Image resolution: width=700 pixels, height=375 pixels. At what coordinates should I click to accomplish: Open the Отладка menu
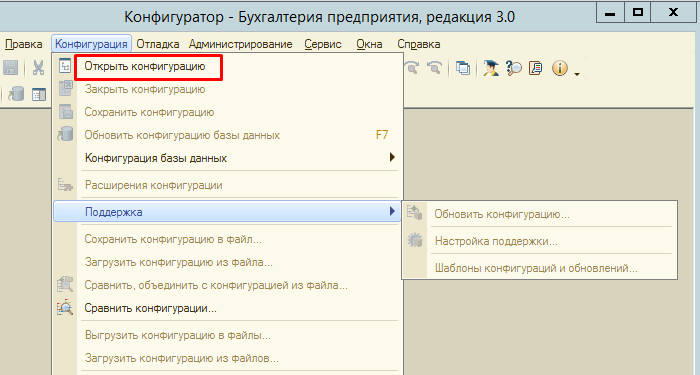(158, 44)
